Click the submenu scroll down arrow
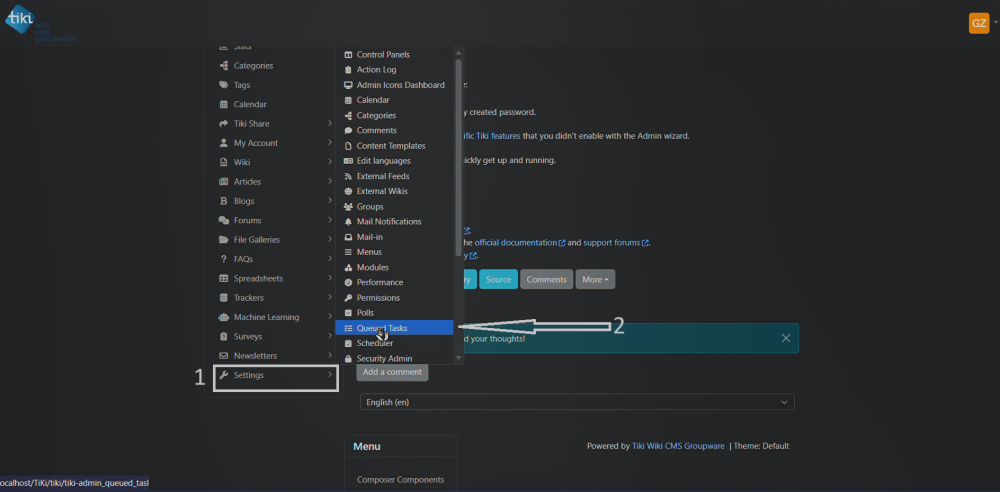1000x492 pixels. [458, 359]
